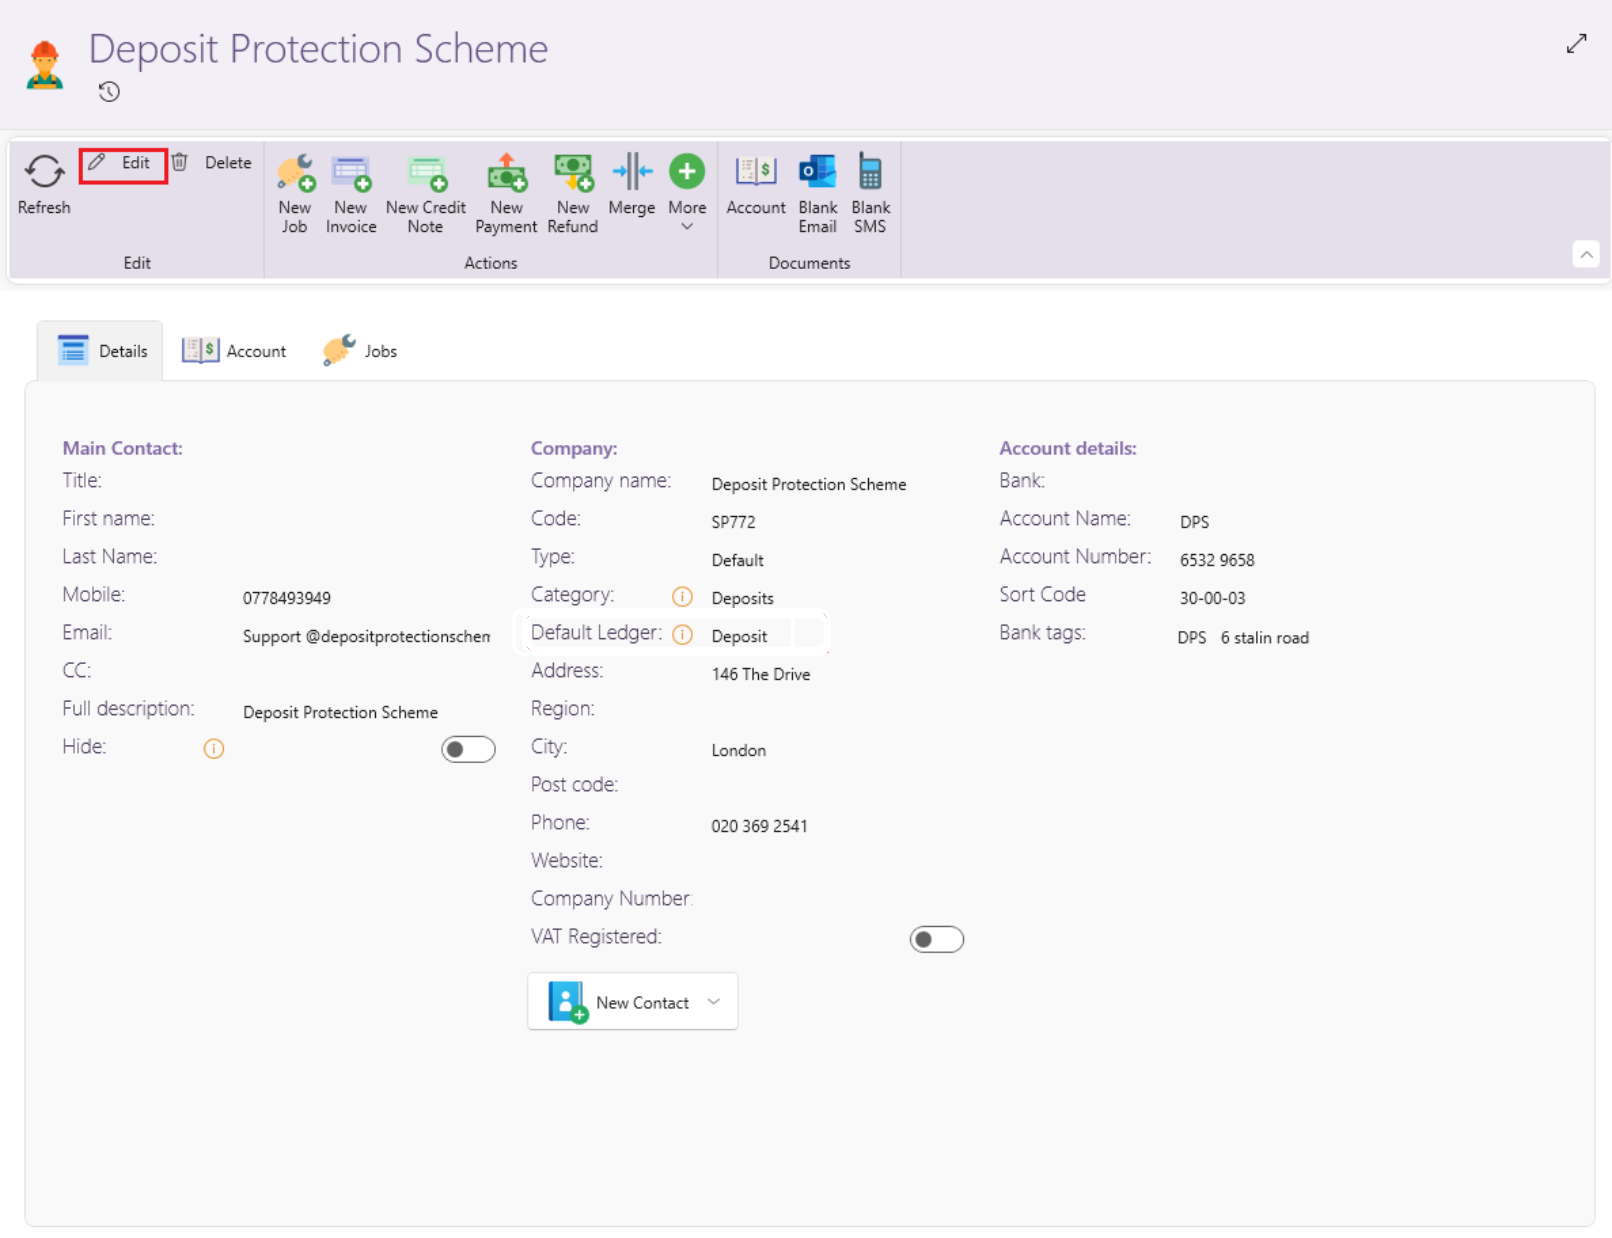The image size is (1612, 1238).
Task: Click the mobile number 0778493949
Action: pos(287,598)
